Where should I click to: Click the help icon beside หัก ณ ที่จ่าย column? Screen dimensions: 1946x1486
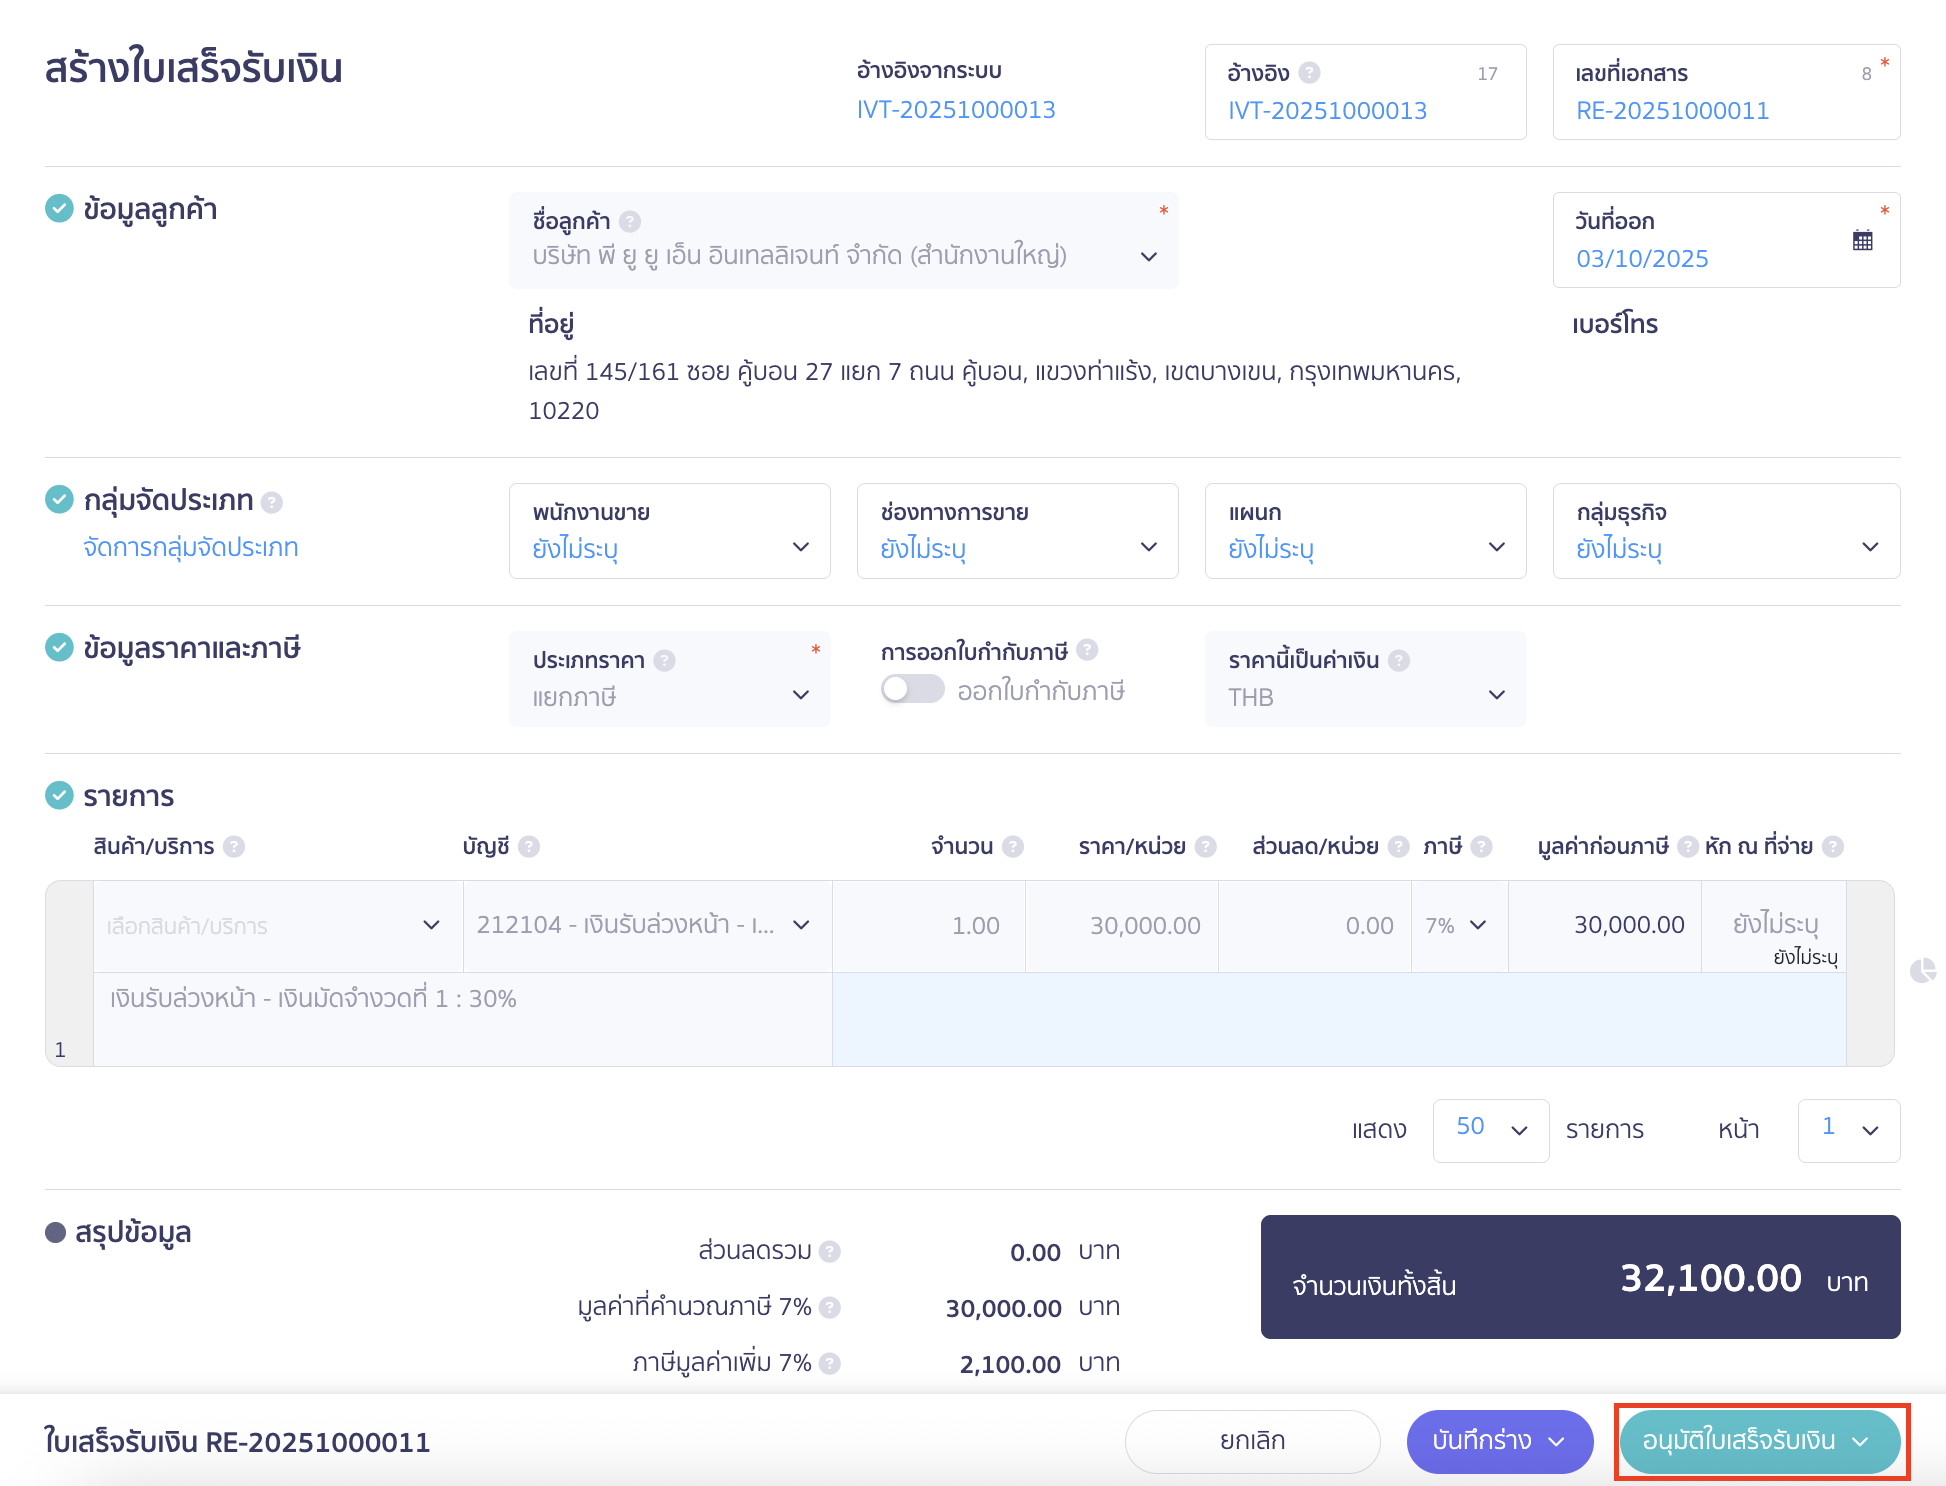(1834, 846)
